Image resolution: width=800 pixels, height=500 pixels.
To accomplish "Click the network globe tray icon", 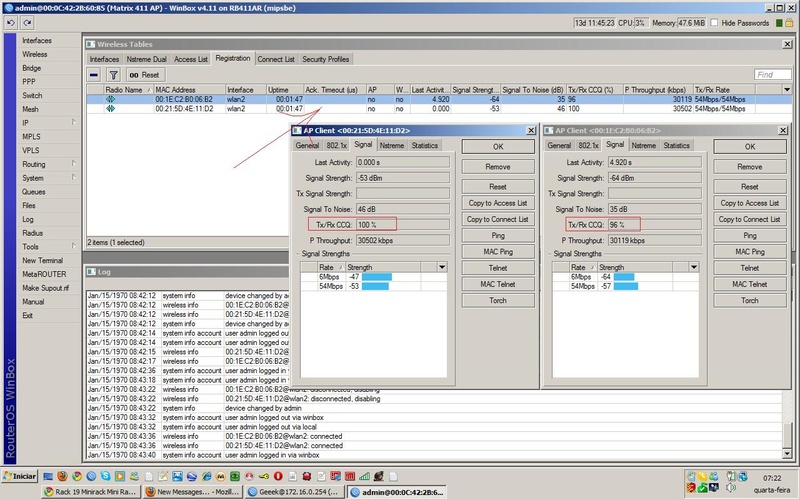I will click(743, 476).
